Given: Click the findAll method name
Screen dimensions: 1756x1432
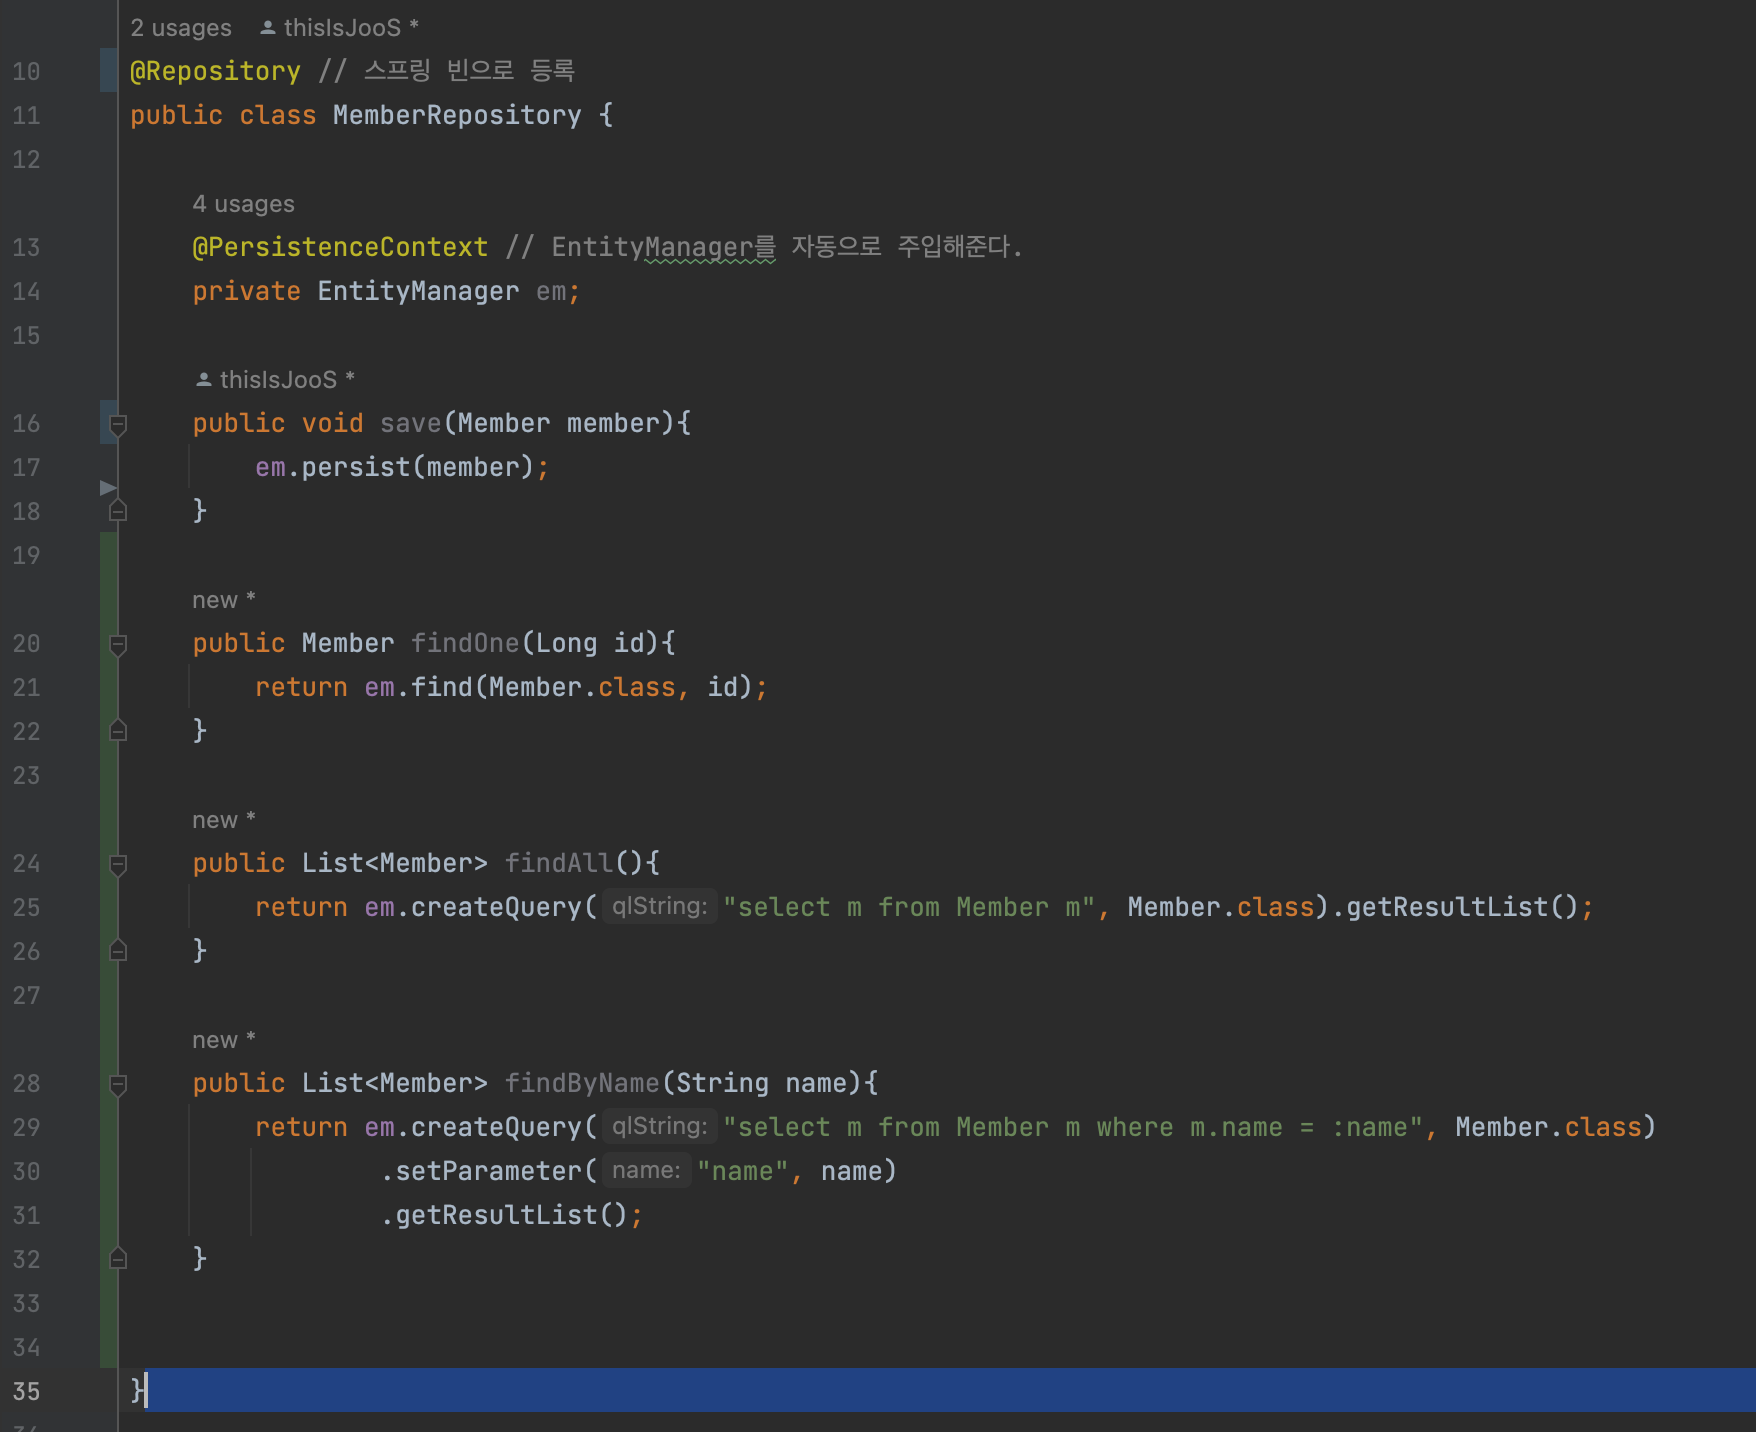Looking at the screenshot, I should [559, 863].
